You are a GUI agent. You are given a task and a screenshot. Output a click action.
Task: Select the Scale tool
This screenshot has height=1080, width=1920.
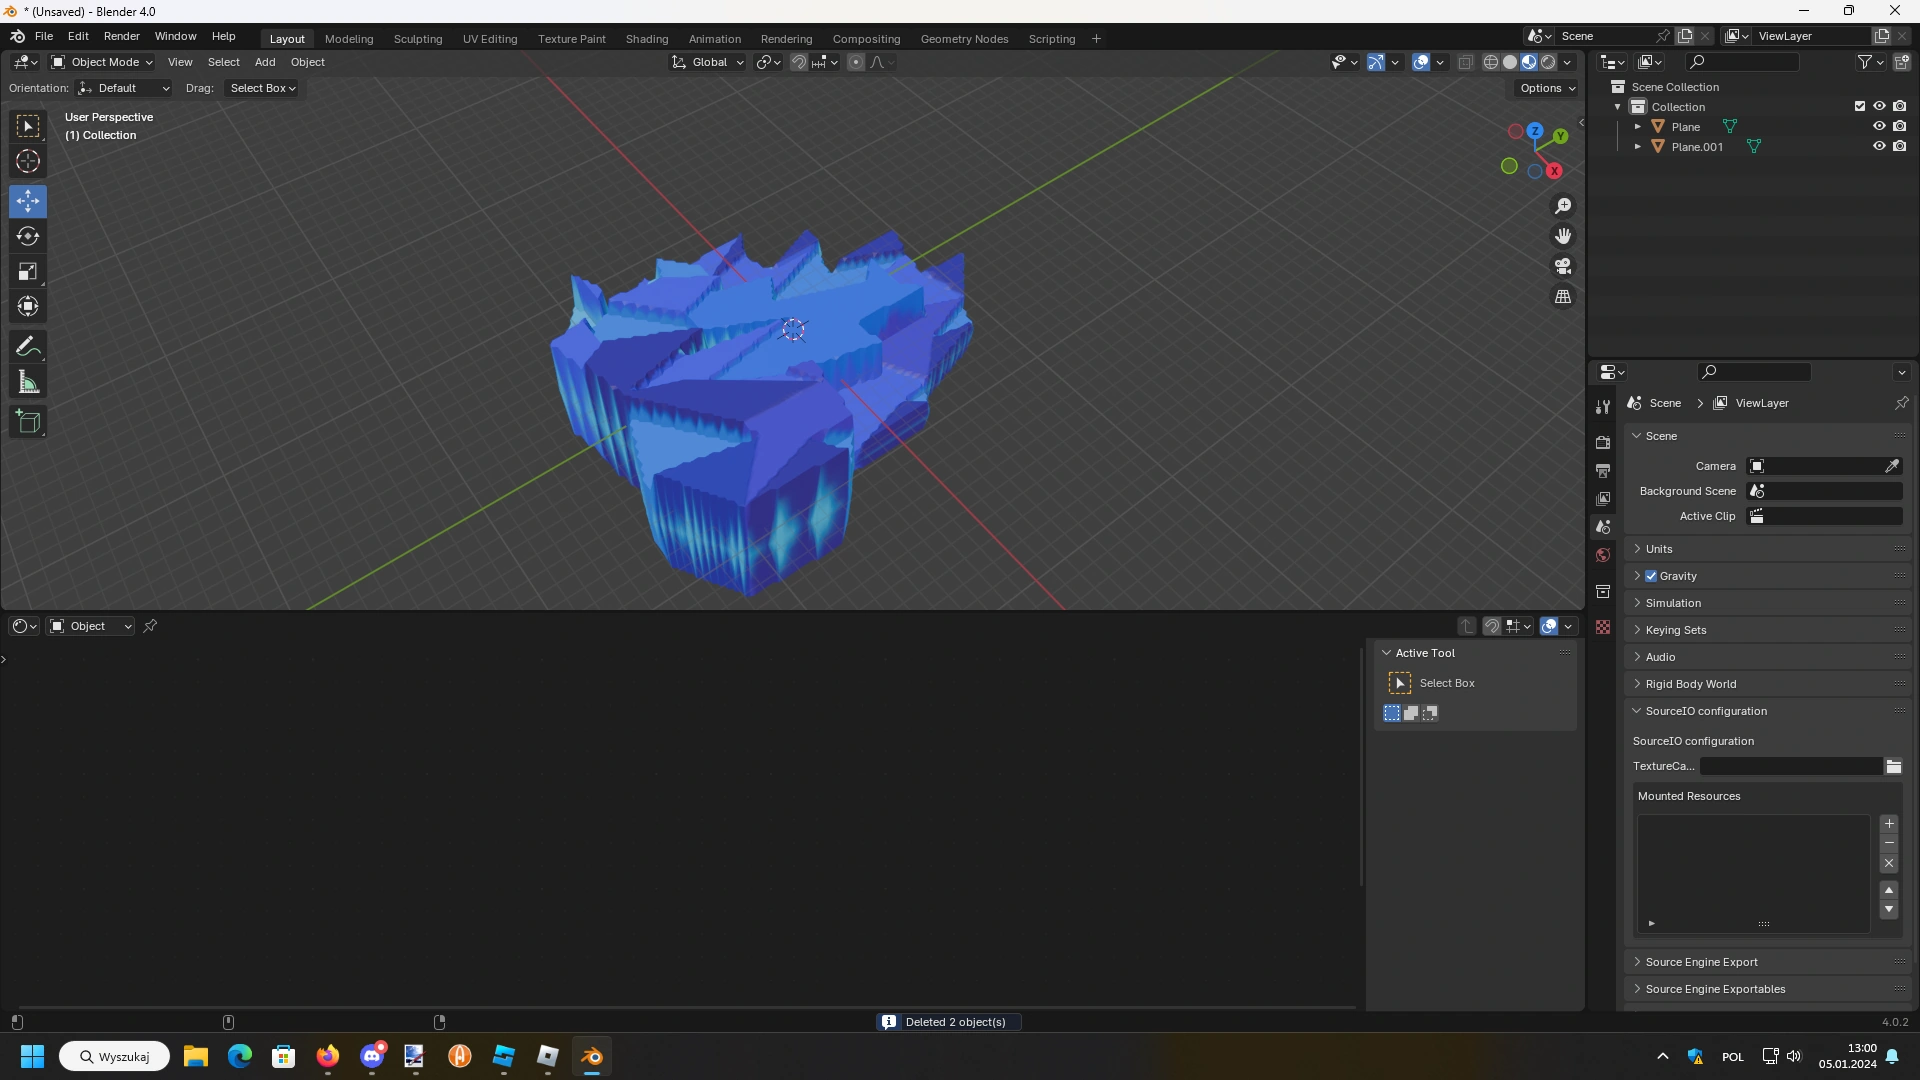point(28,272)
